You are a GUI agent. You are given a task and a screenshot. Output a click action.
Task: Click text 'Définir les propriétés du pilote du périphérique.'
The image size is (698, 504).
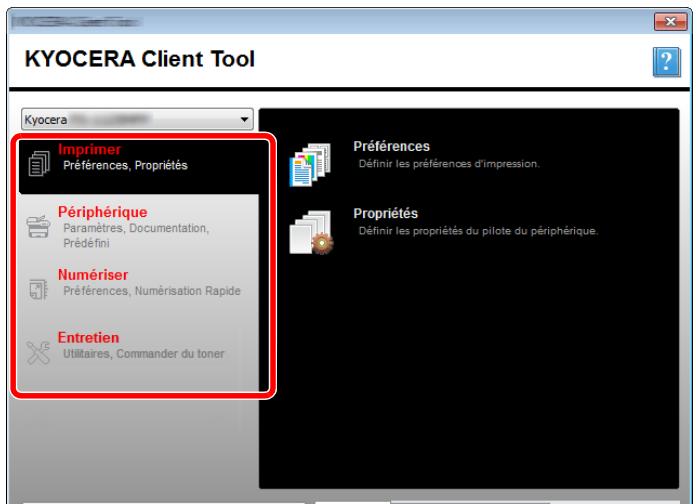click(x=479, y=231)
